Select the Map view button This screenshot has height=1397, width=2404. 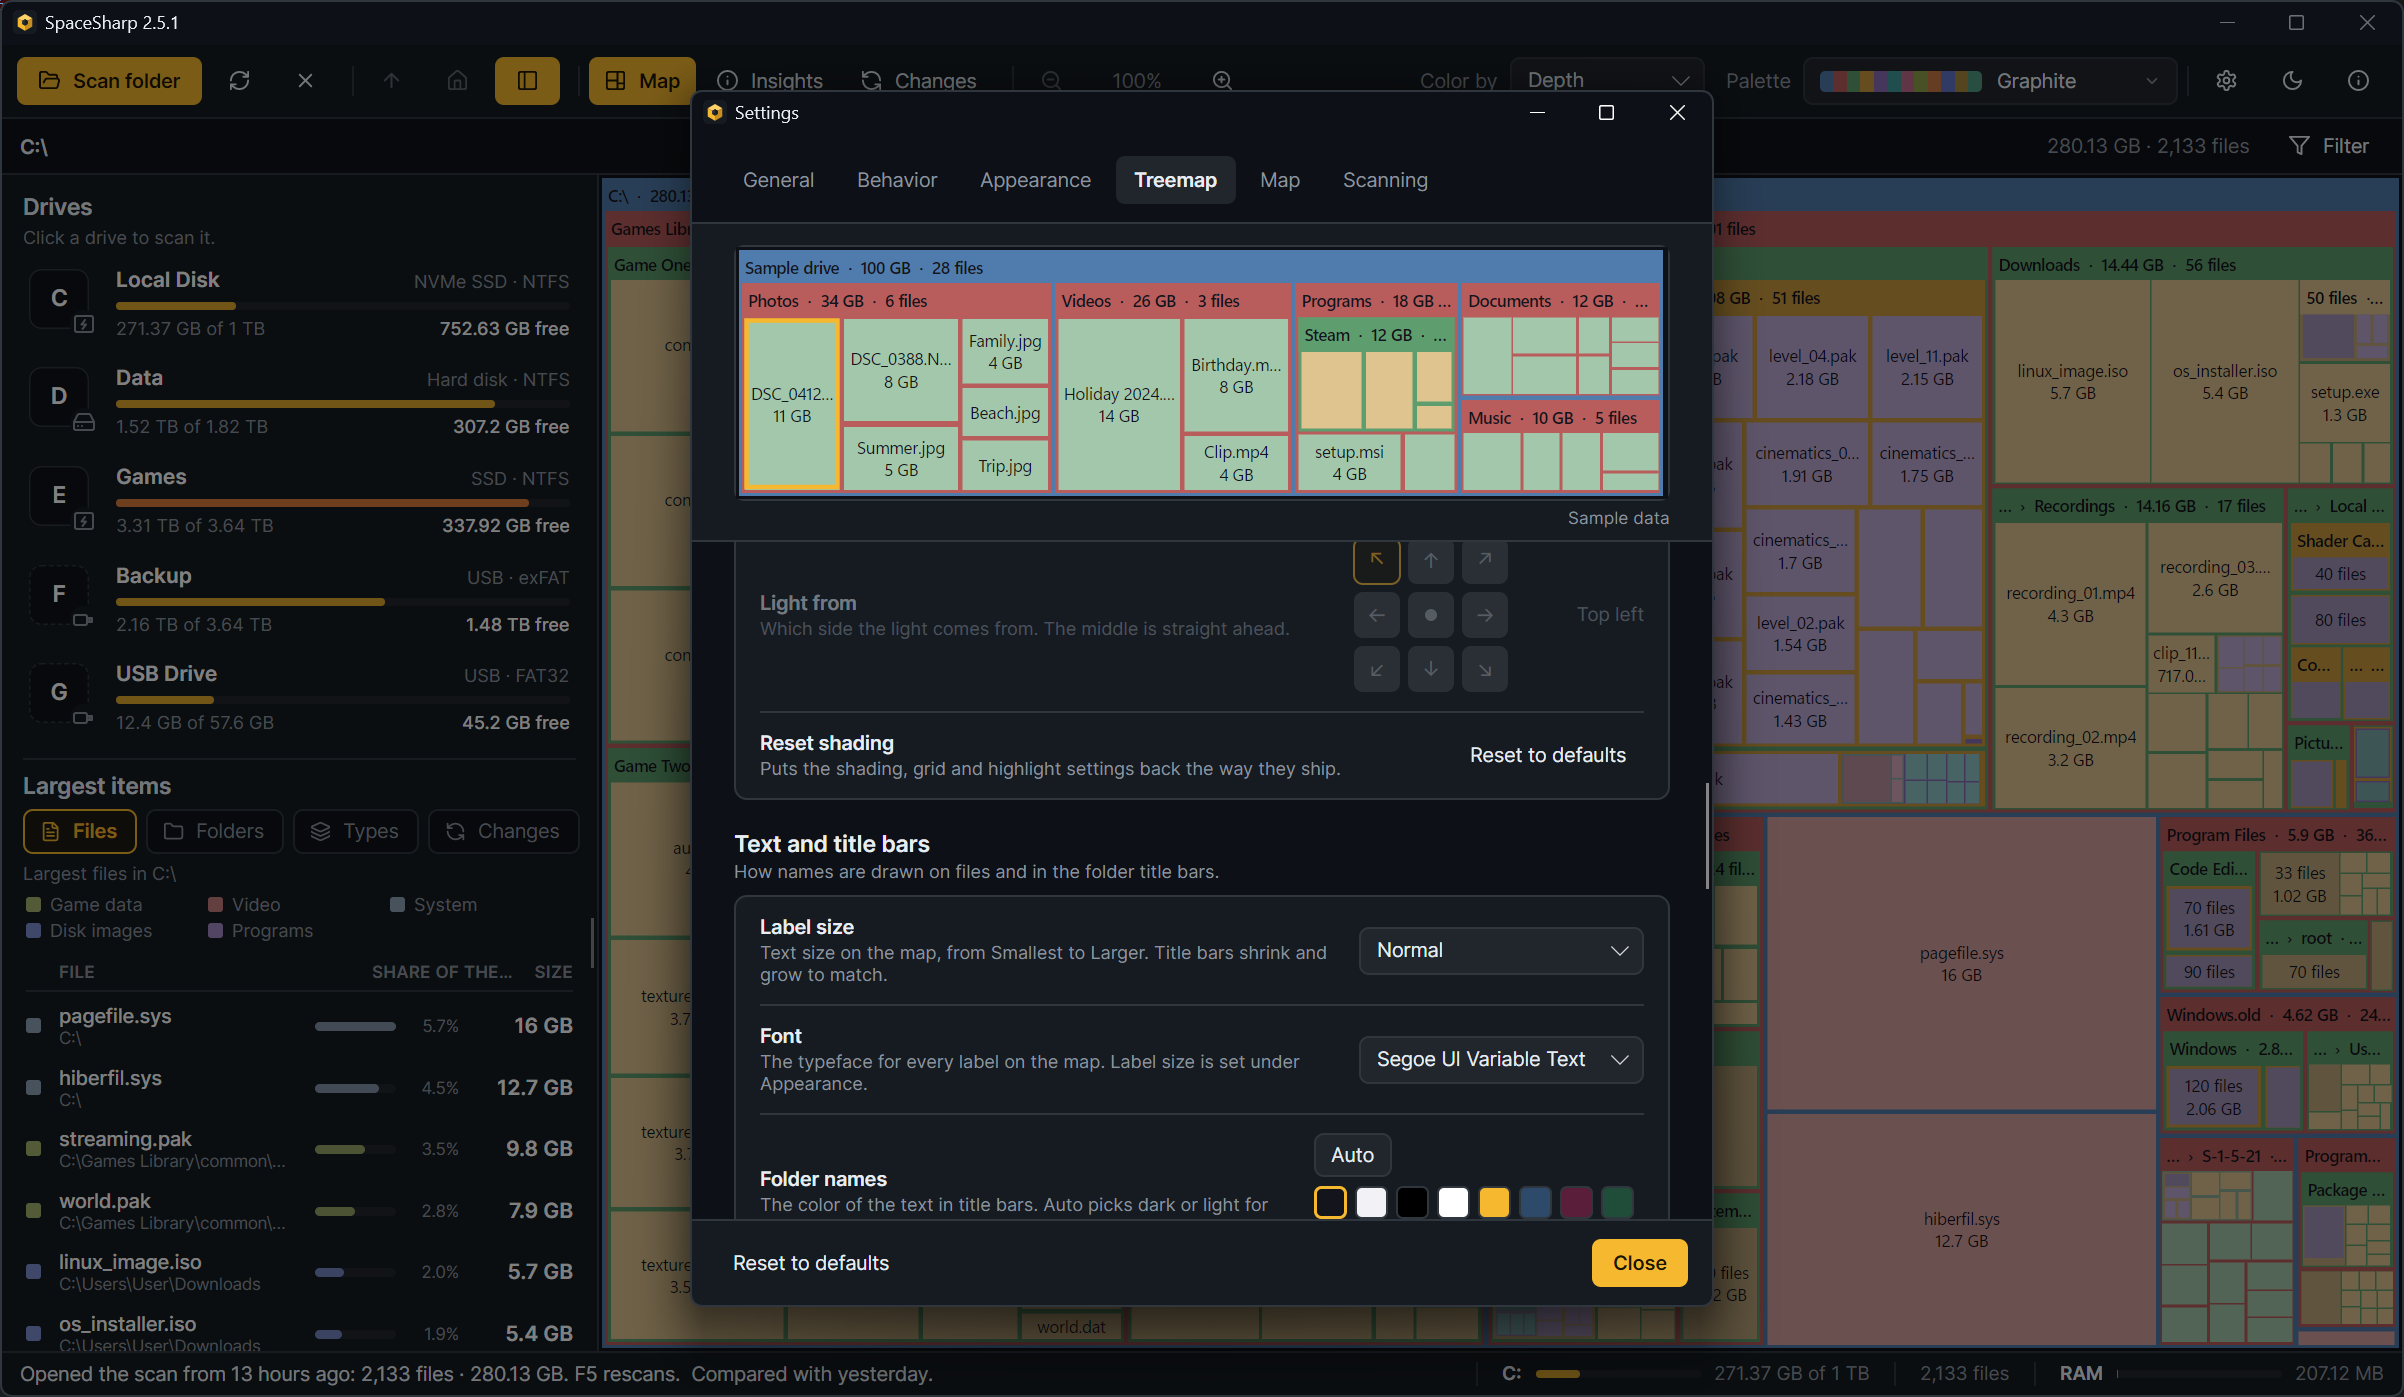click(x=642, y=81)
